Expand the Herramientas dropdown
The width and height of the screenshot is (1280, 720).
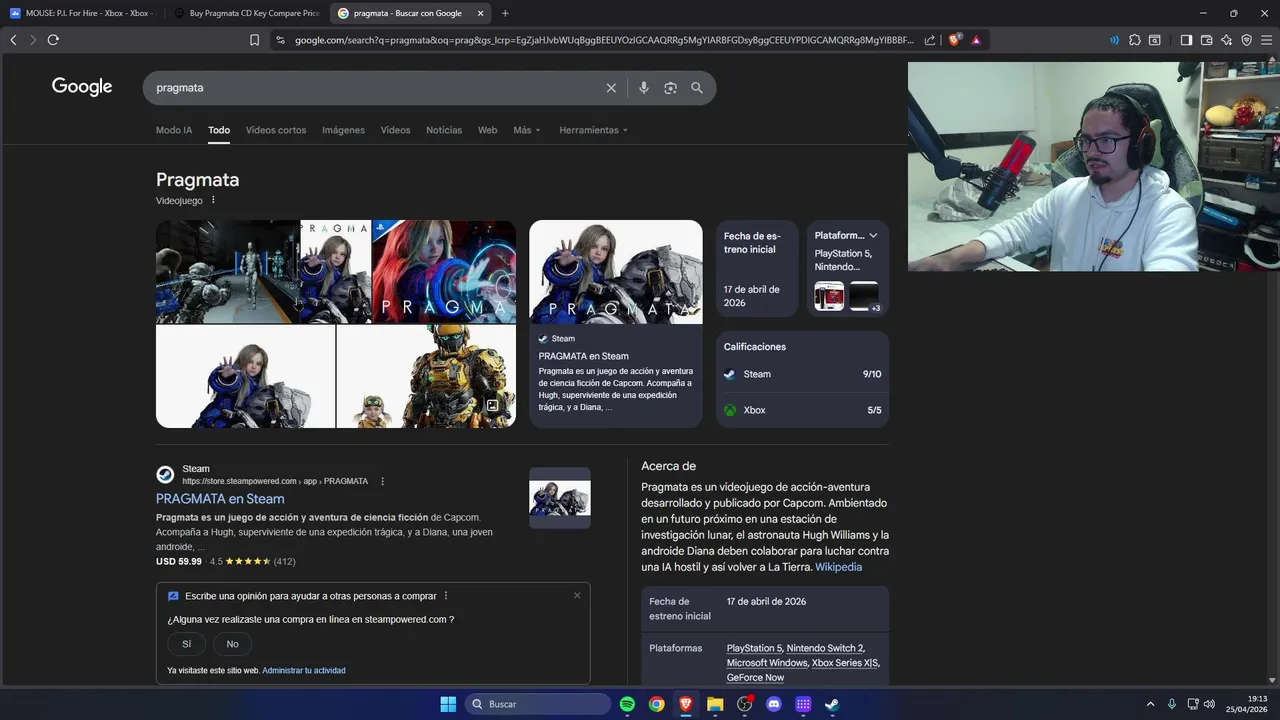[x=594, y=130]
